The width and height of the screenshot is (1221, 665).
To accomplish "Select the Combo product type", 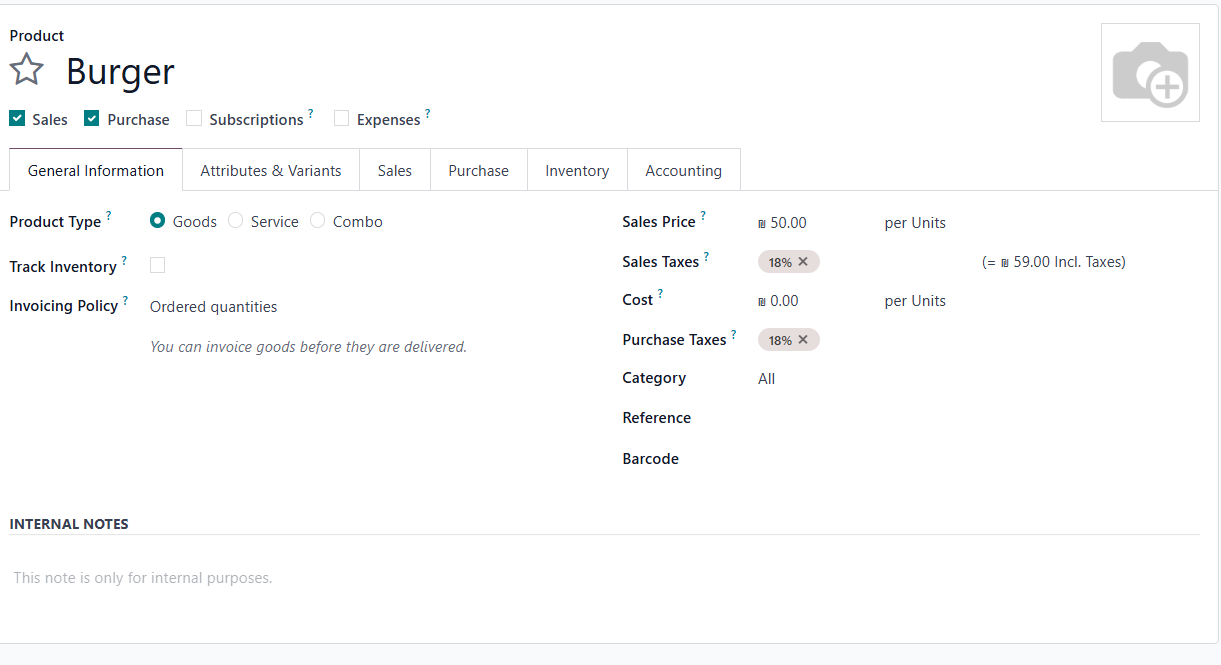I will 318,221.
